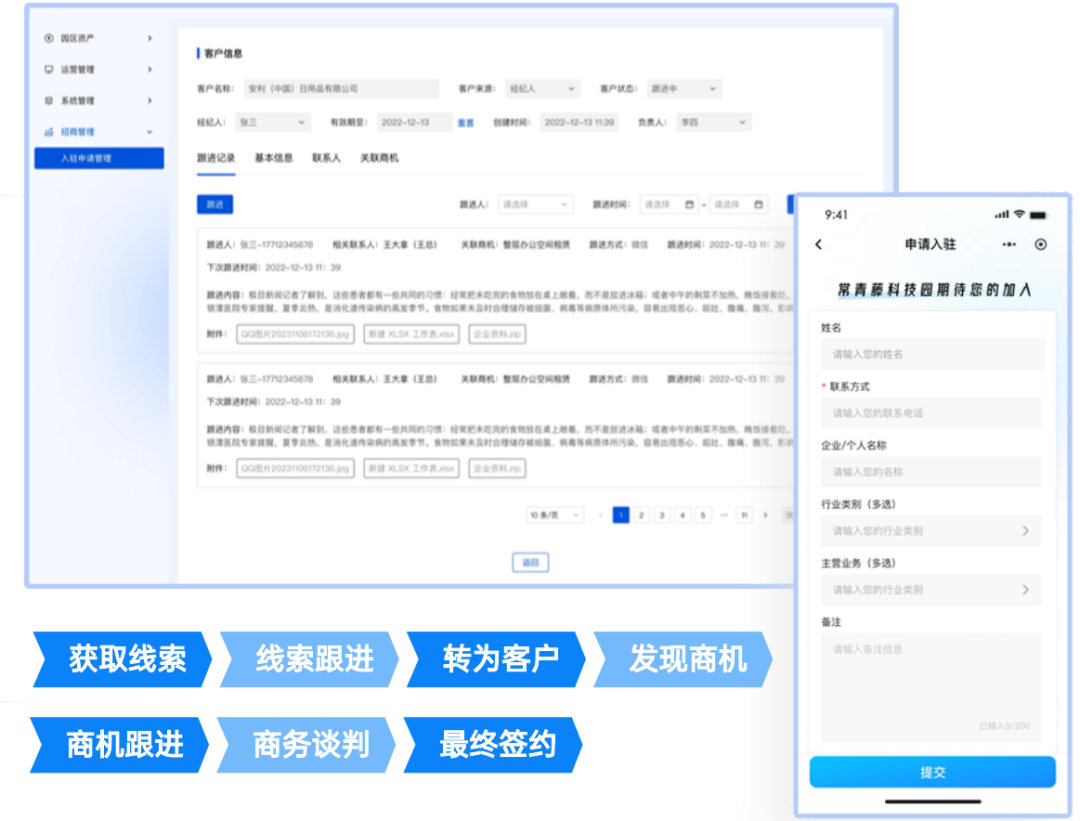Tap the circular target icon in mobile header
The image size is (1080, 821).
coord(1041,244)
